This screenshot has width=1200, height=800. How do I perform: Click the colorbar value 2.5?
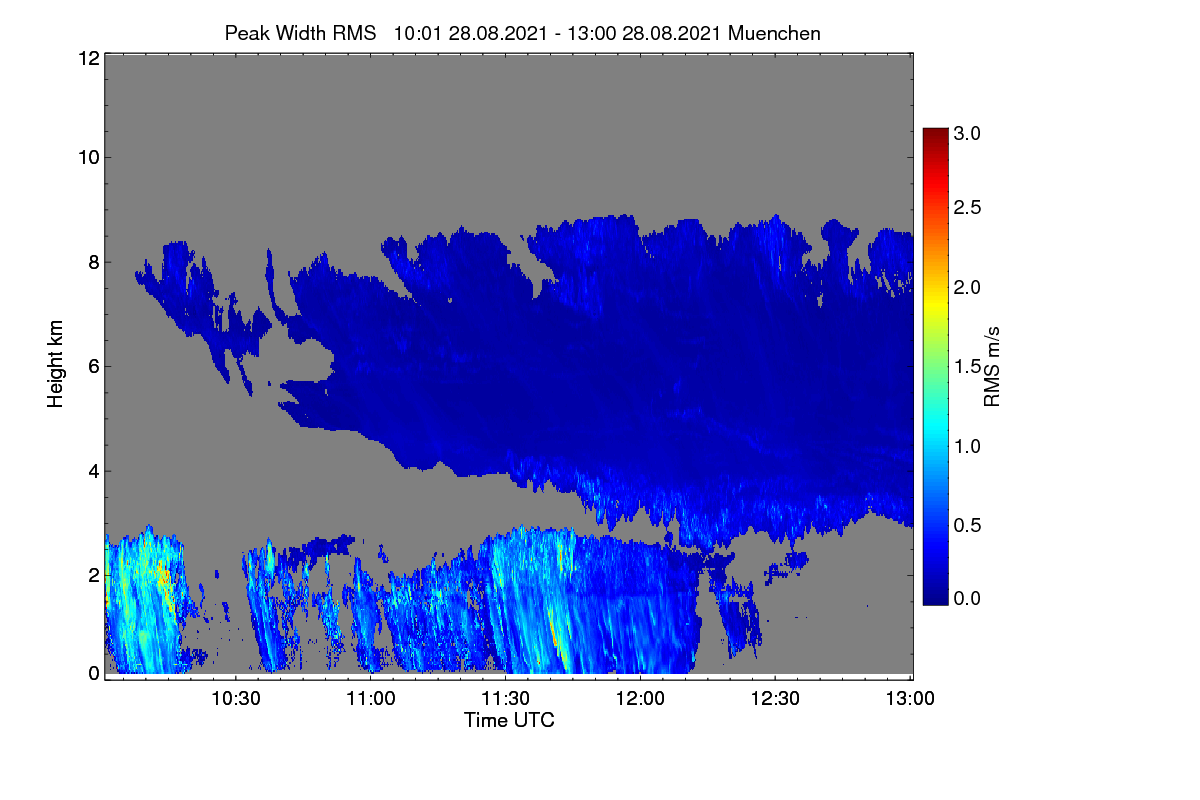click(967, 207)
